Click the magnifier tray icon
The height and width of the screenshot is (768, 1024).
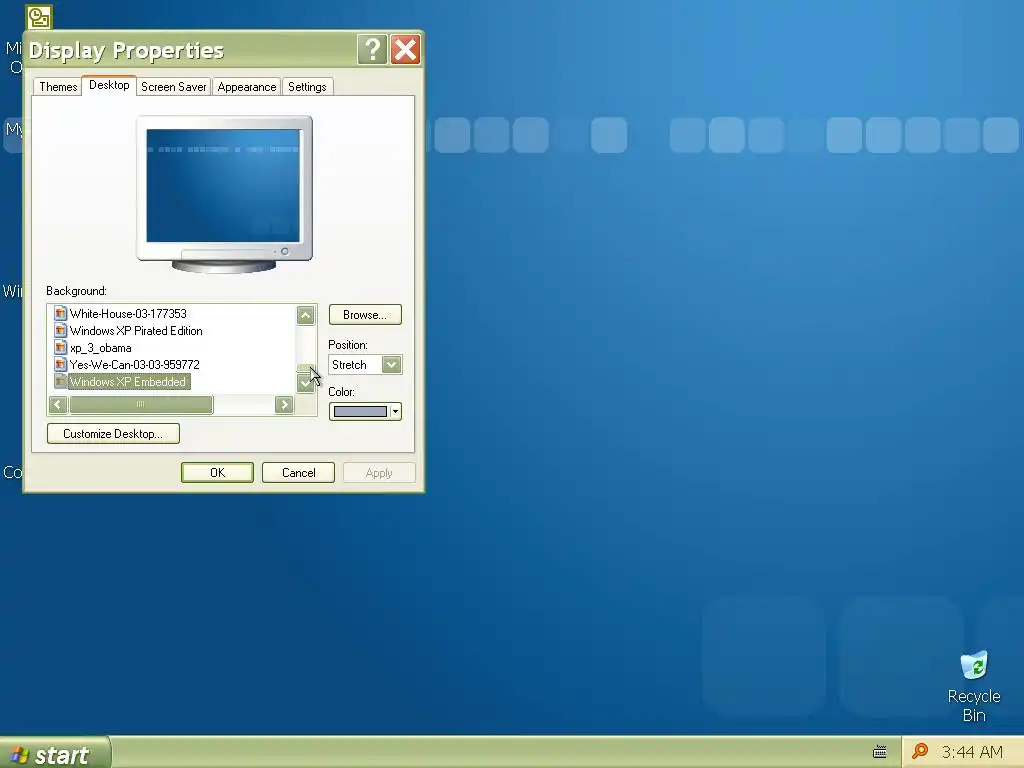920,751
